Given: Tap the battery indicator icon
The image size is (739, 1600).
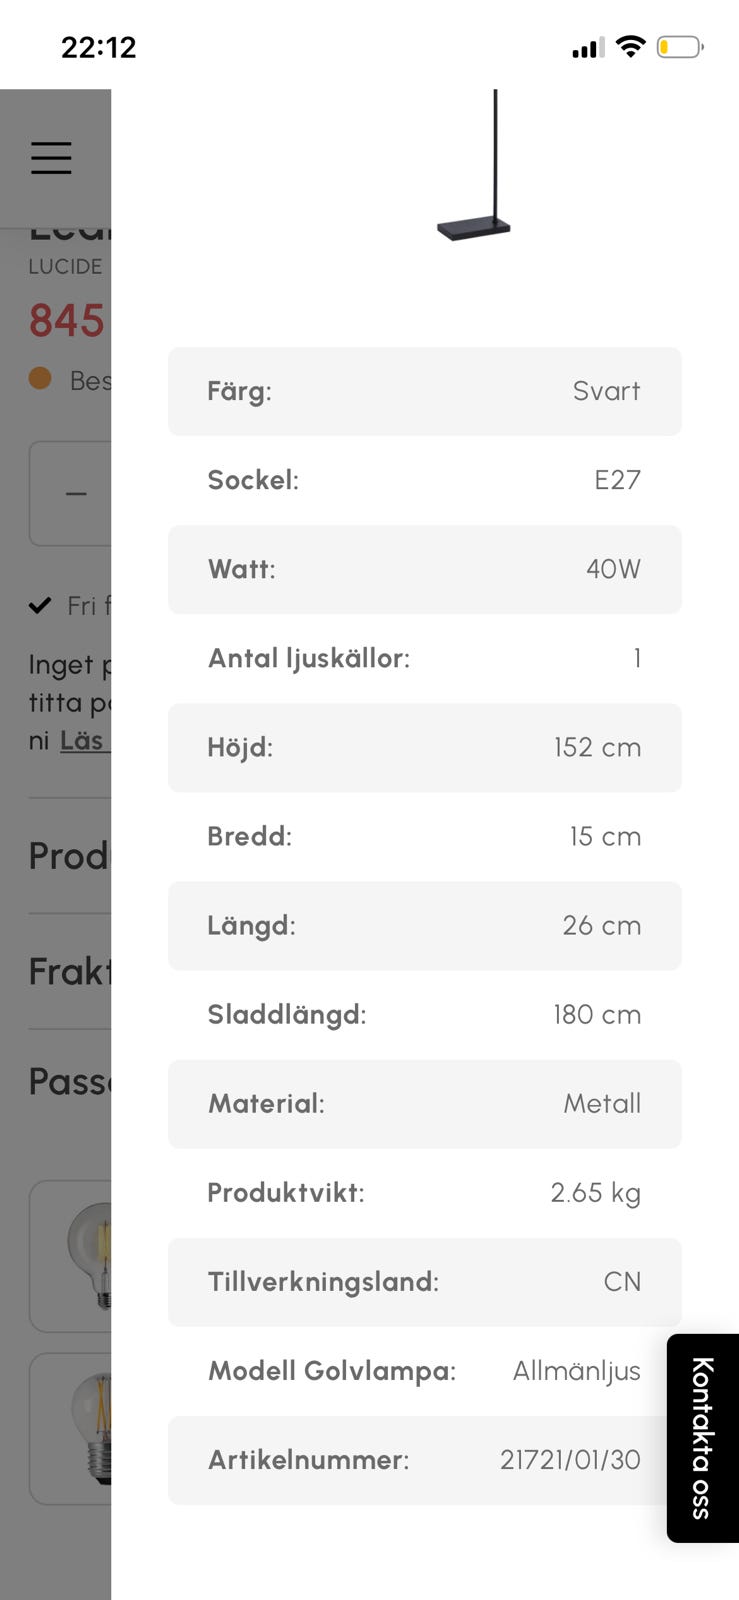Looking at the screenshot, I should [x=679, y=47].
